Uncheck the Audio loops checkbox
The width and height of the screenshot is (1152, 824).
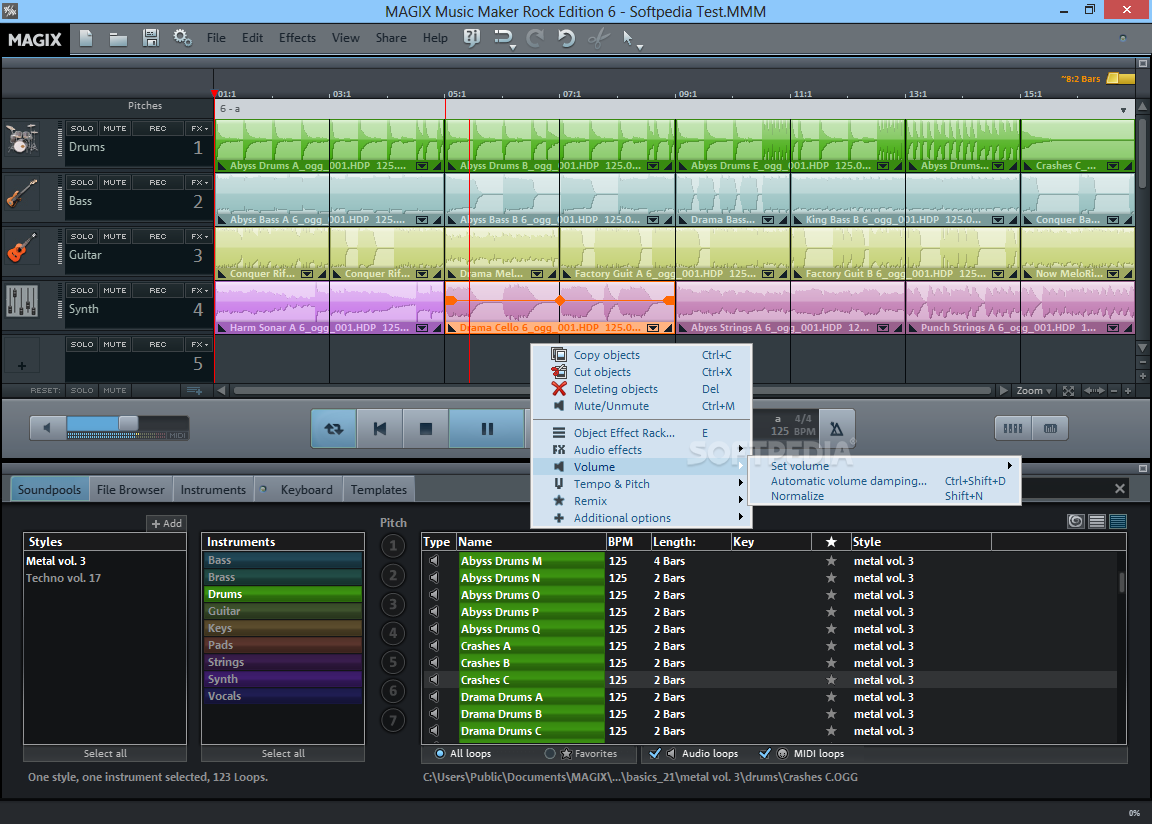pos(655,753)
